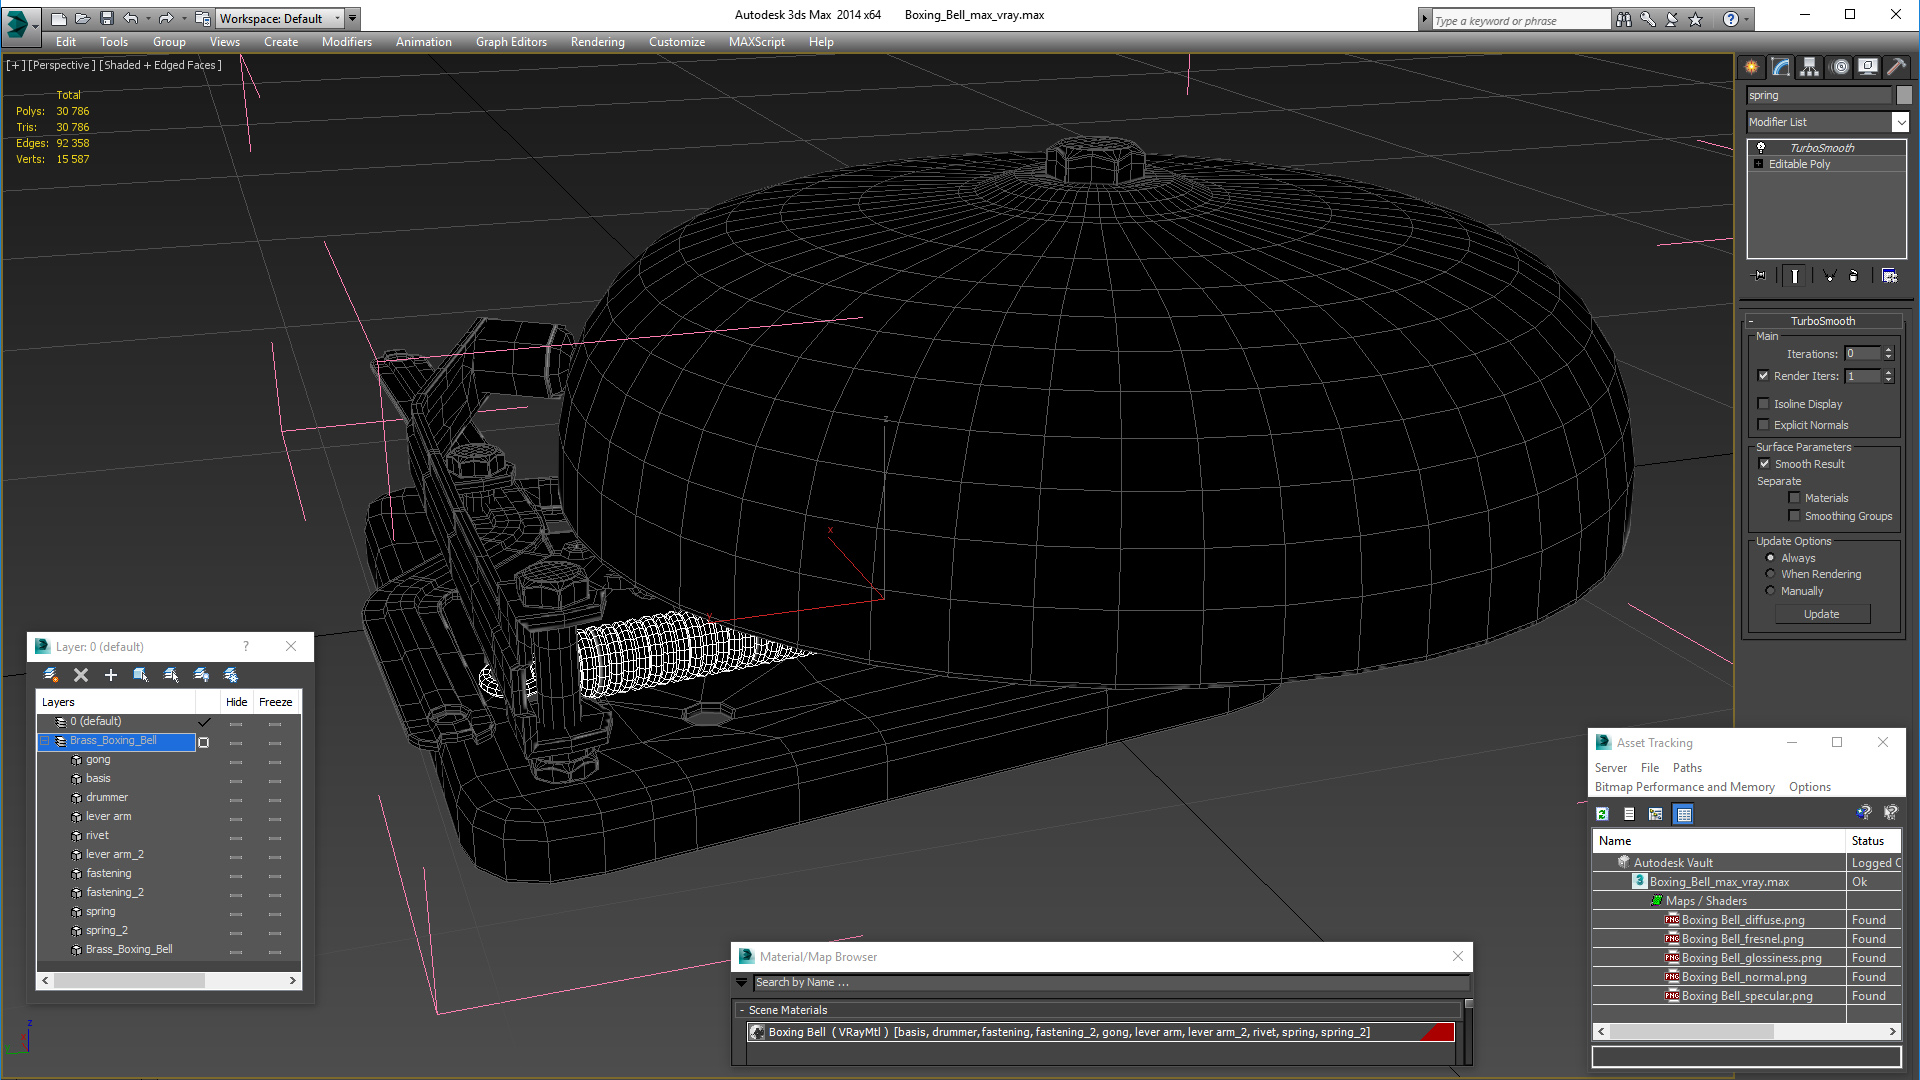Screen dimensions: 1920x1080
Task: Uncheck the Smooth Result checkbox
Action: click(x=1764, y=464)
